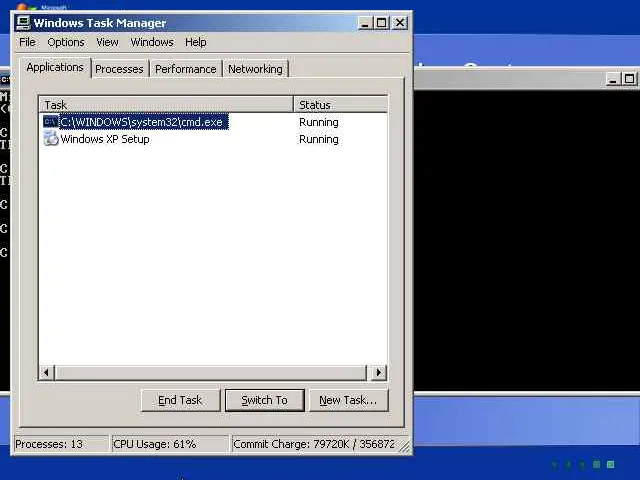Click the left arrow of horizontal scrollbar

click(x=47, y=372)
